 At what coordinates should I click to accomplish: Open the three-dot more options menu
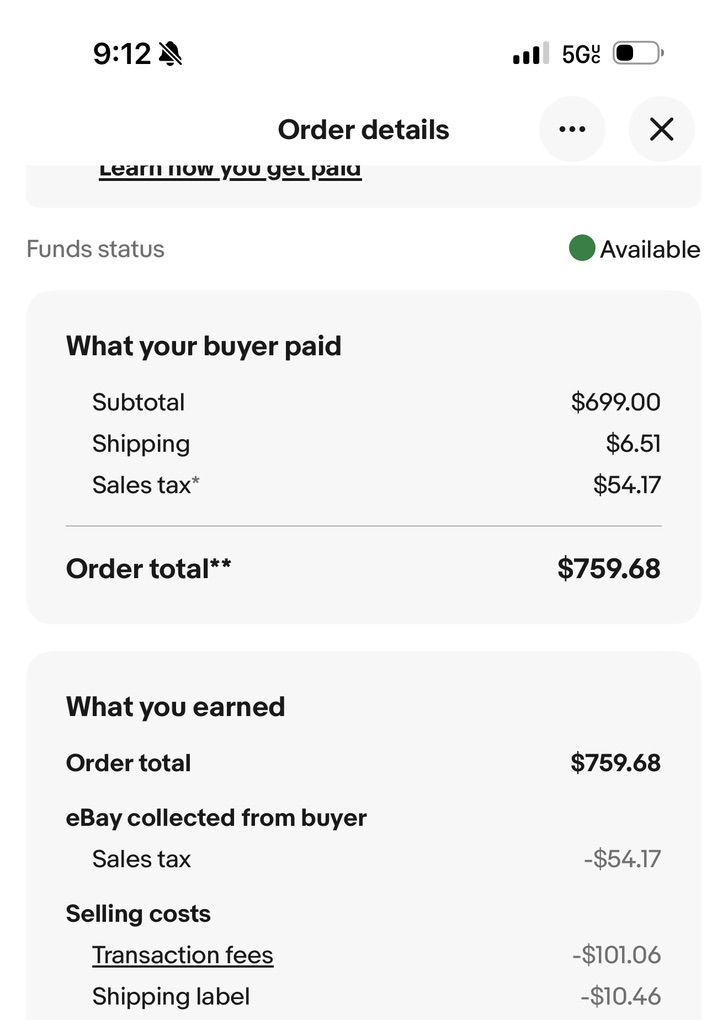572,129
